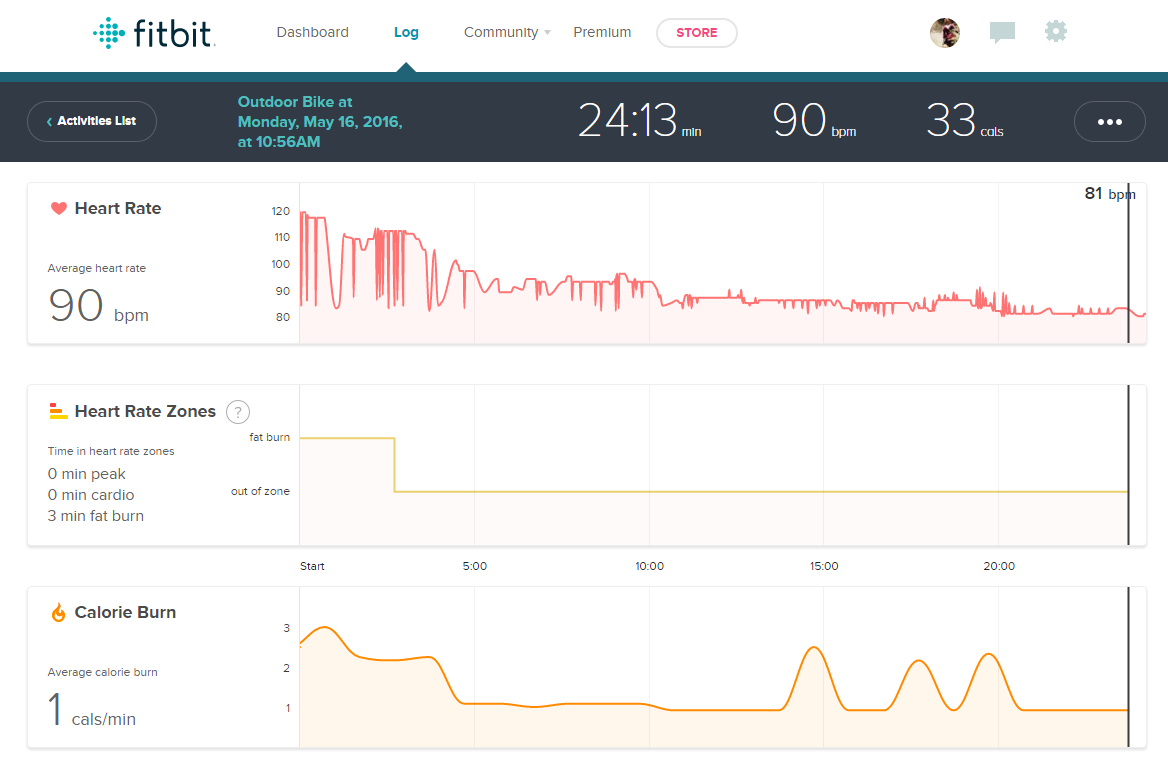Viewport: 1168px width, 777px height.
Task: Click the Outdoor Bike activity title
Action: [x=320, y=121]
